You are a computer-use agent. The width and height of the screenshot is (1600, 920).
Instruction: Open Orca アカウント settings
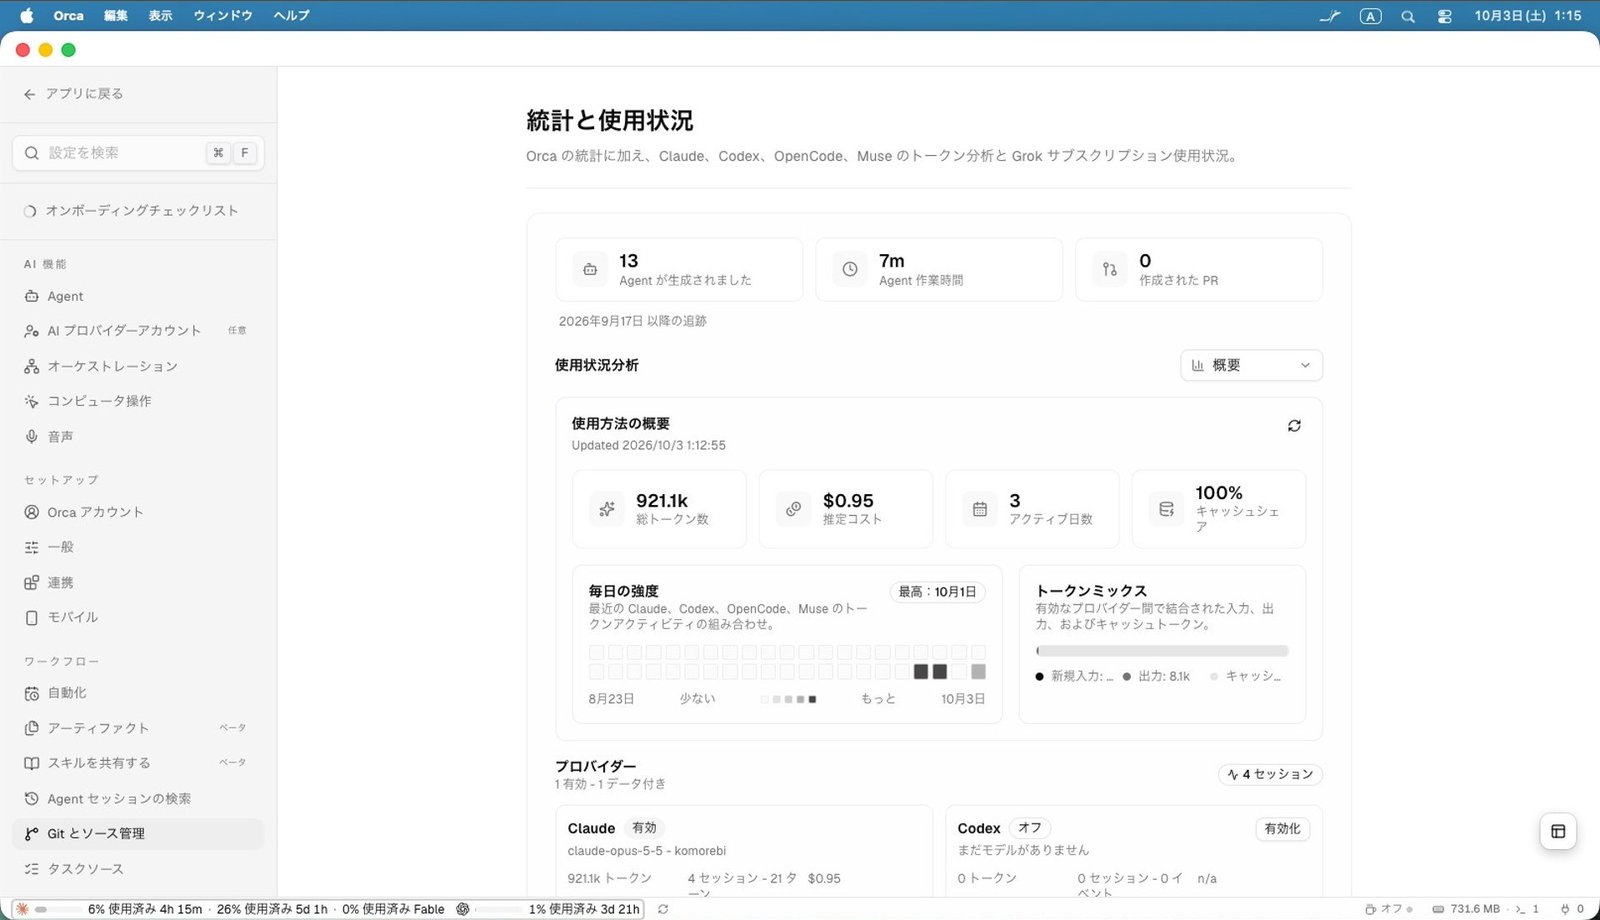coord(138,512)
